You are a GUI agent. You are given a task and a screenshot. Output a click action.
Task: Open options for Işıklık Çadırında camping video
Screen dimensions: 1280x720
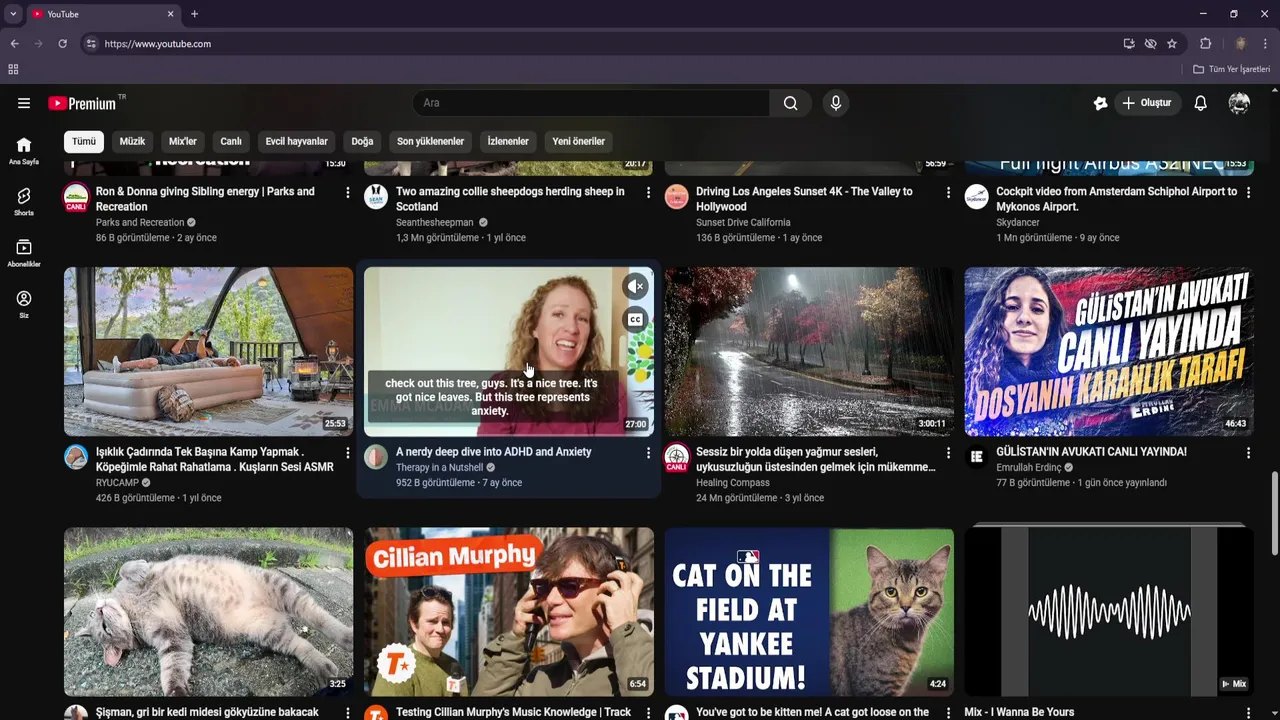click(348, 453)
